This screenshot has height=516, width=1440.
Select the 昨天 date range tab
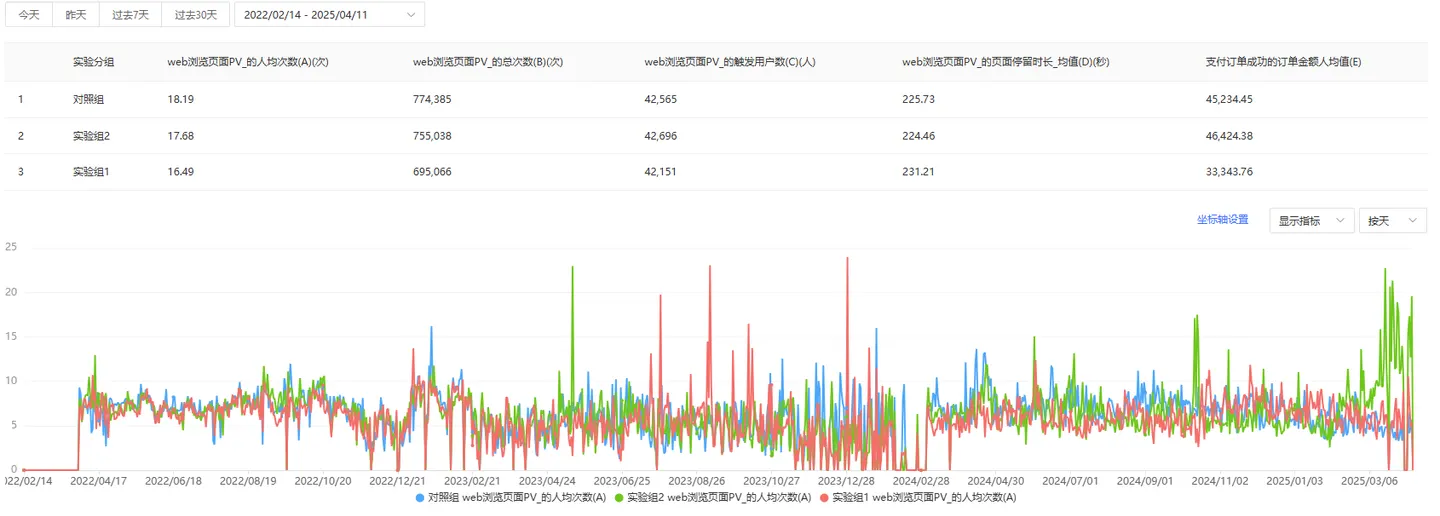pos(76,15)
